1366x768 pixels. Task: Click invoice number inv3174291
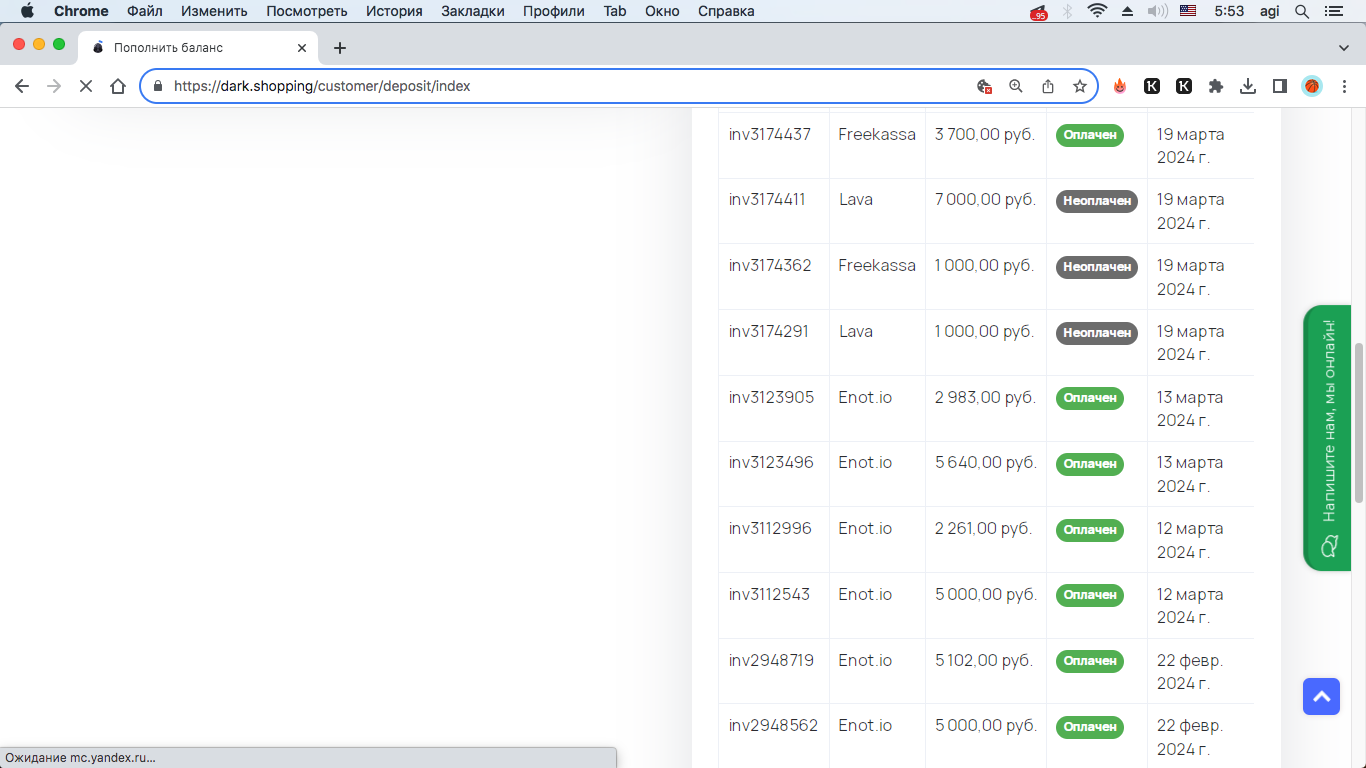[x=769, y=332]
